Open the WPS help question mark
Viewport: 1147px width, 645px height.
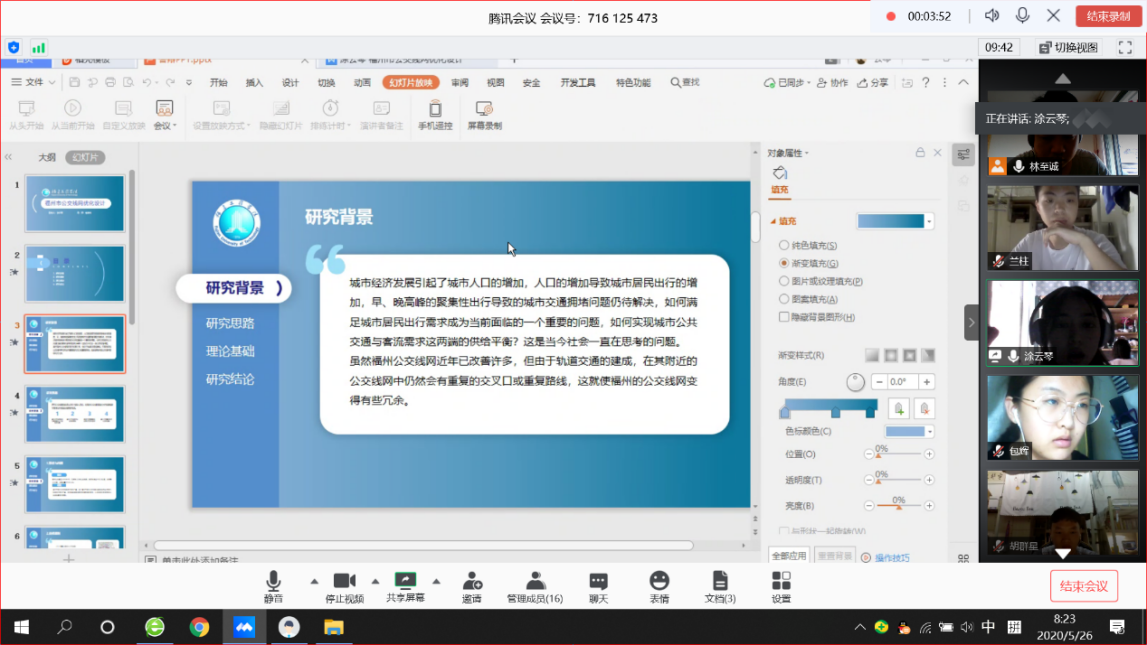point(926,83)
